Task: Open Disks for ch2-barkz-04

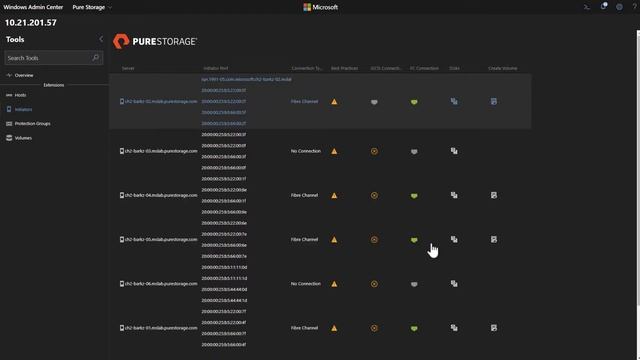Action: 454,195
